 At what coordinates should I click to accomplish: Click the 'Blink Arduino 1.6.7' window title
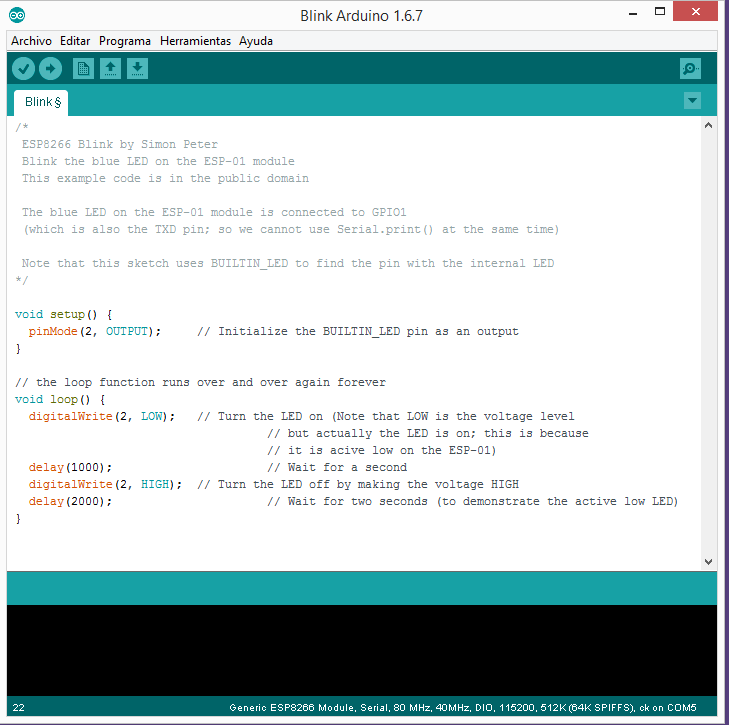click(361, 16)
